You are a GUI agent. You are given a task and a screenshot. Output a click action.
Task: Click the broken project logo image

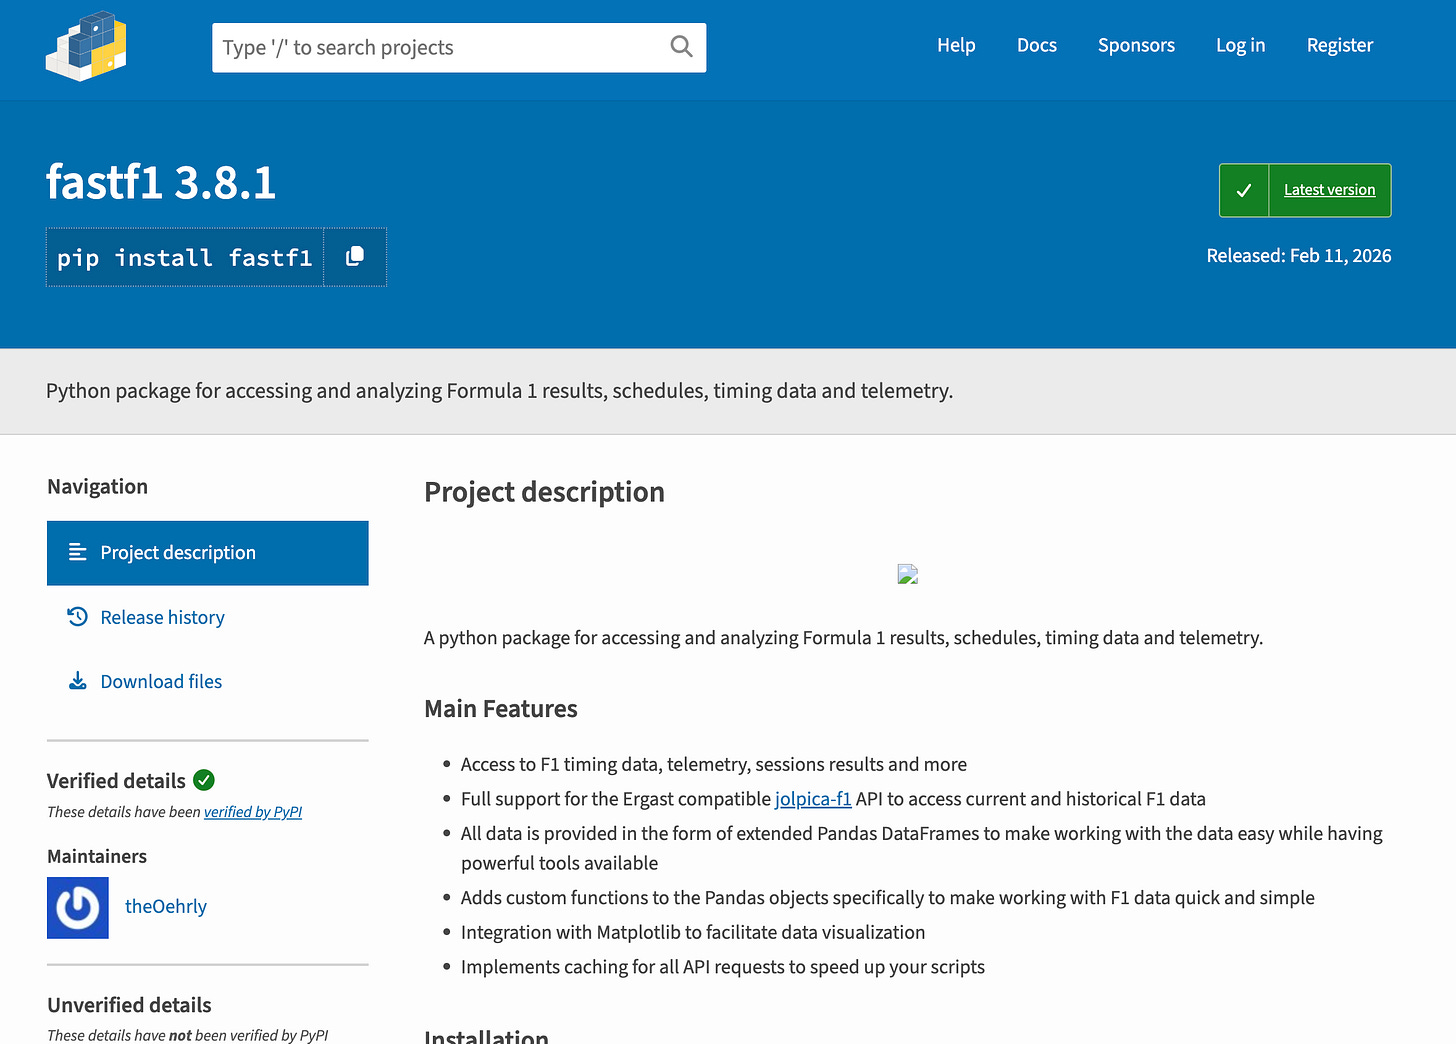[908, 574]
